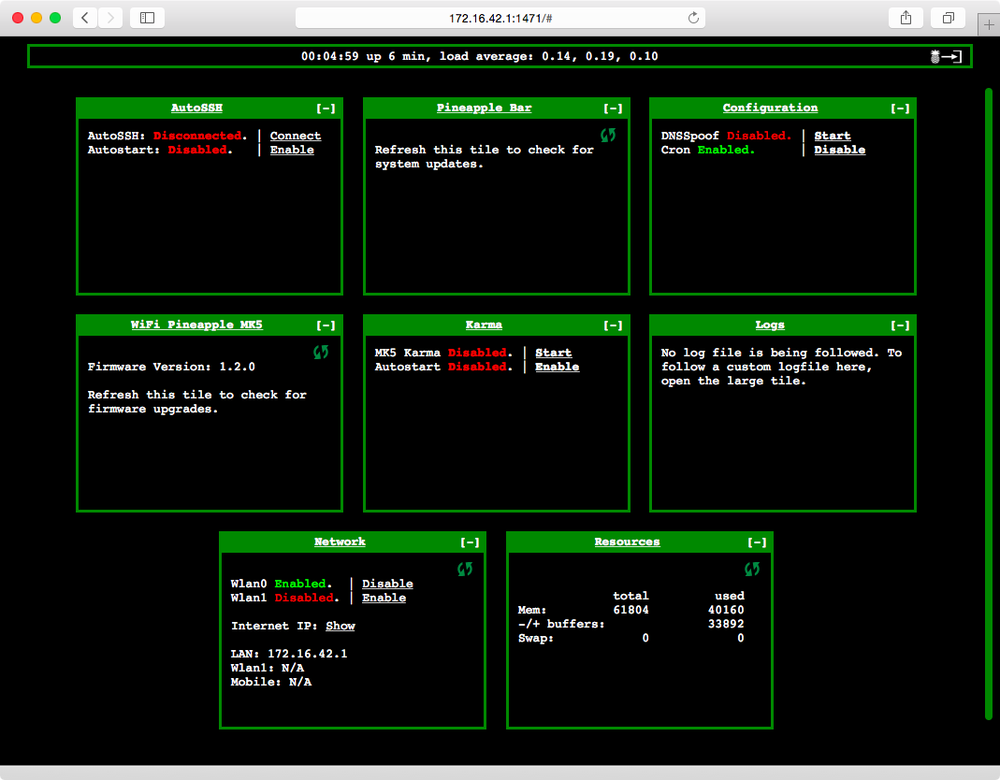This screenshot has height=780, width=1000.
Task: Click the 'Swap:' row label
Action: coord(536,638)
